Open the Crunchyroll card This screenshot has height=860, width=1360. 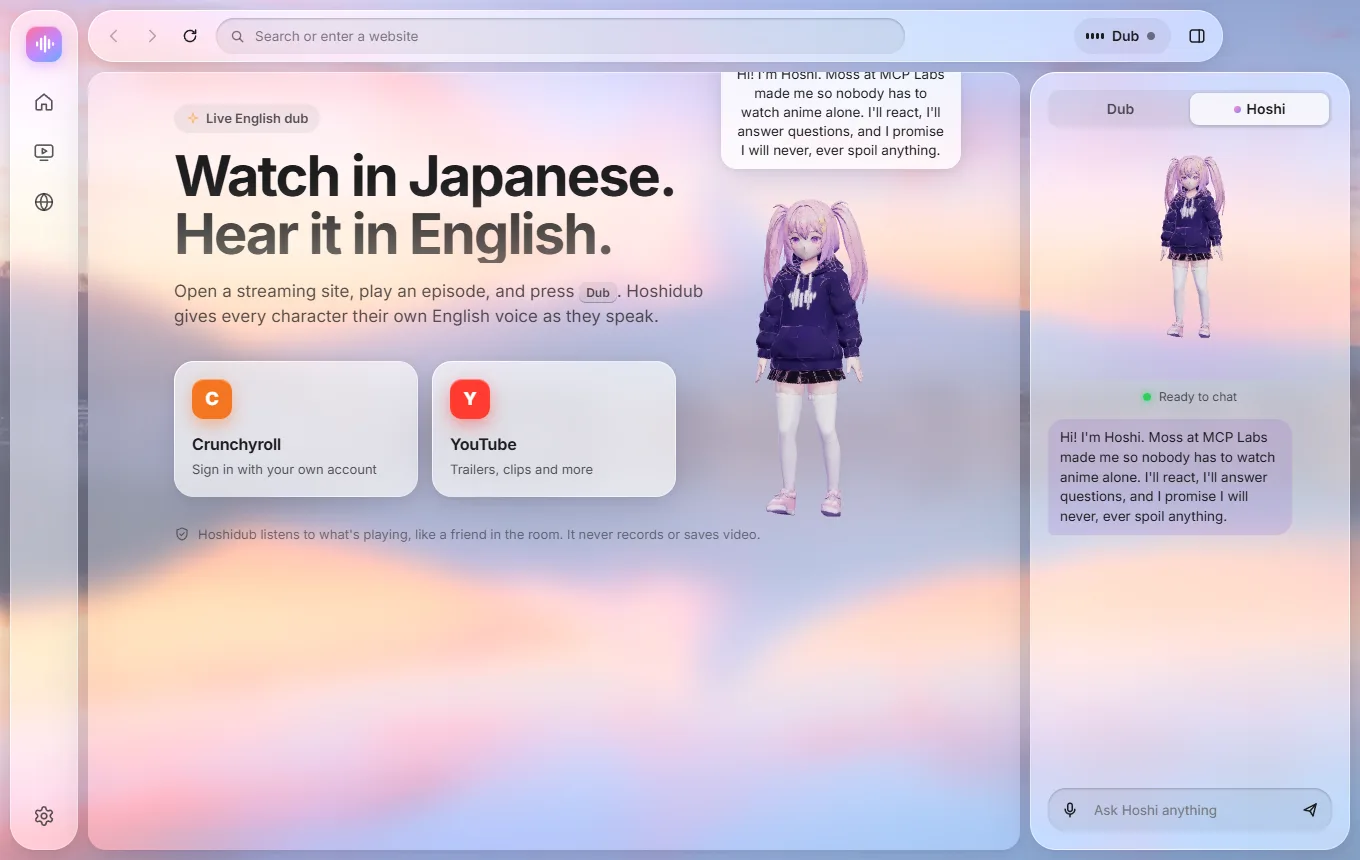pos(296,429)
